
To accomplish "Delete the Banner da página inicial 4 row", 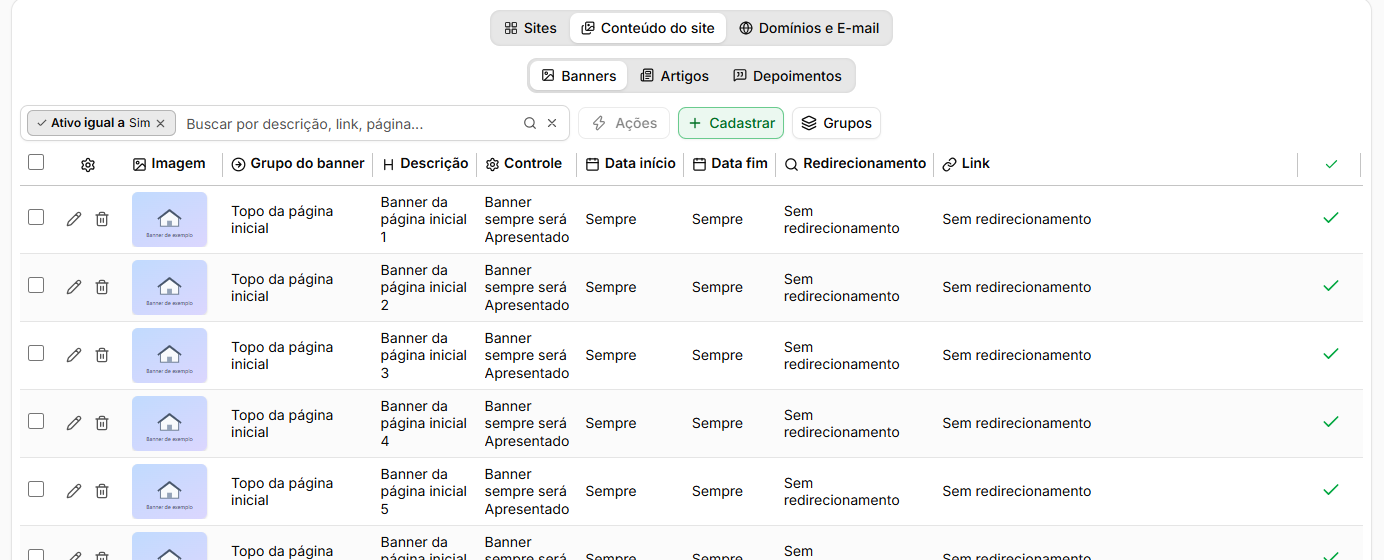I will click(x=102, y=423).
